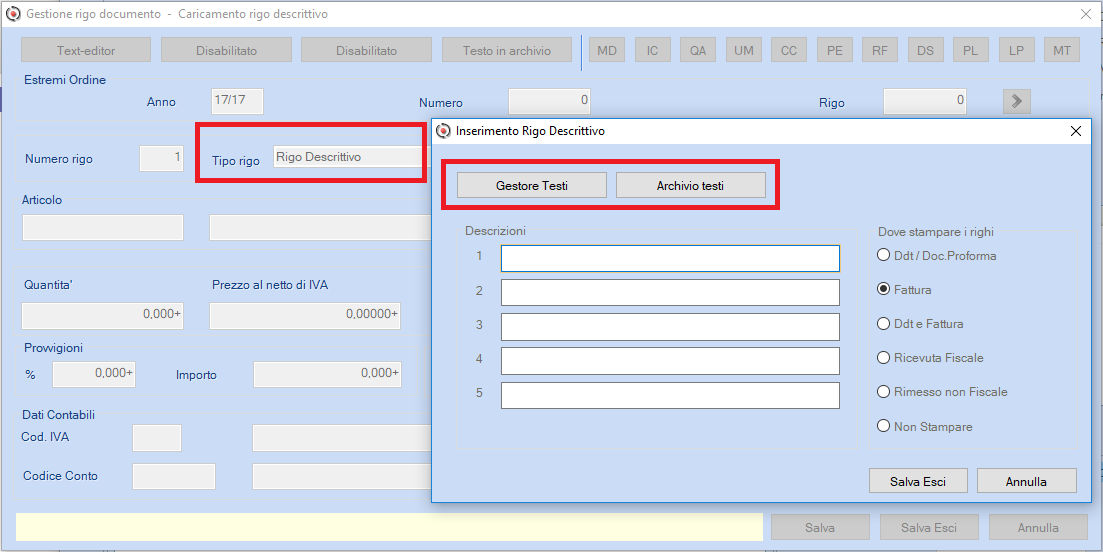Click the Numero field in Estremi Ordine
Screen dimensions: 1103x552
click(549, 101)
